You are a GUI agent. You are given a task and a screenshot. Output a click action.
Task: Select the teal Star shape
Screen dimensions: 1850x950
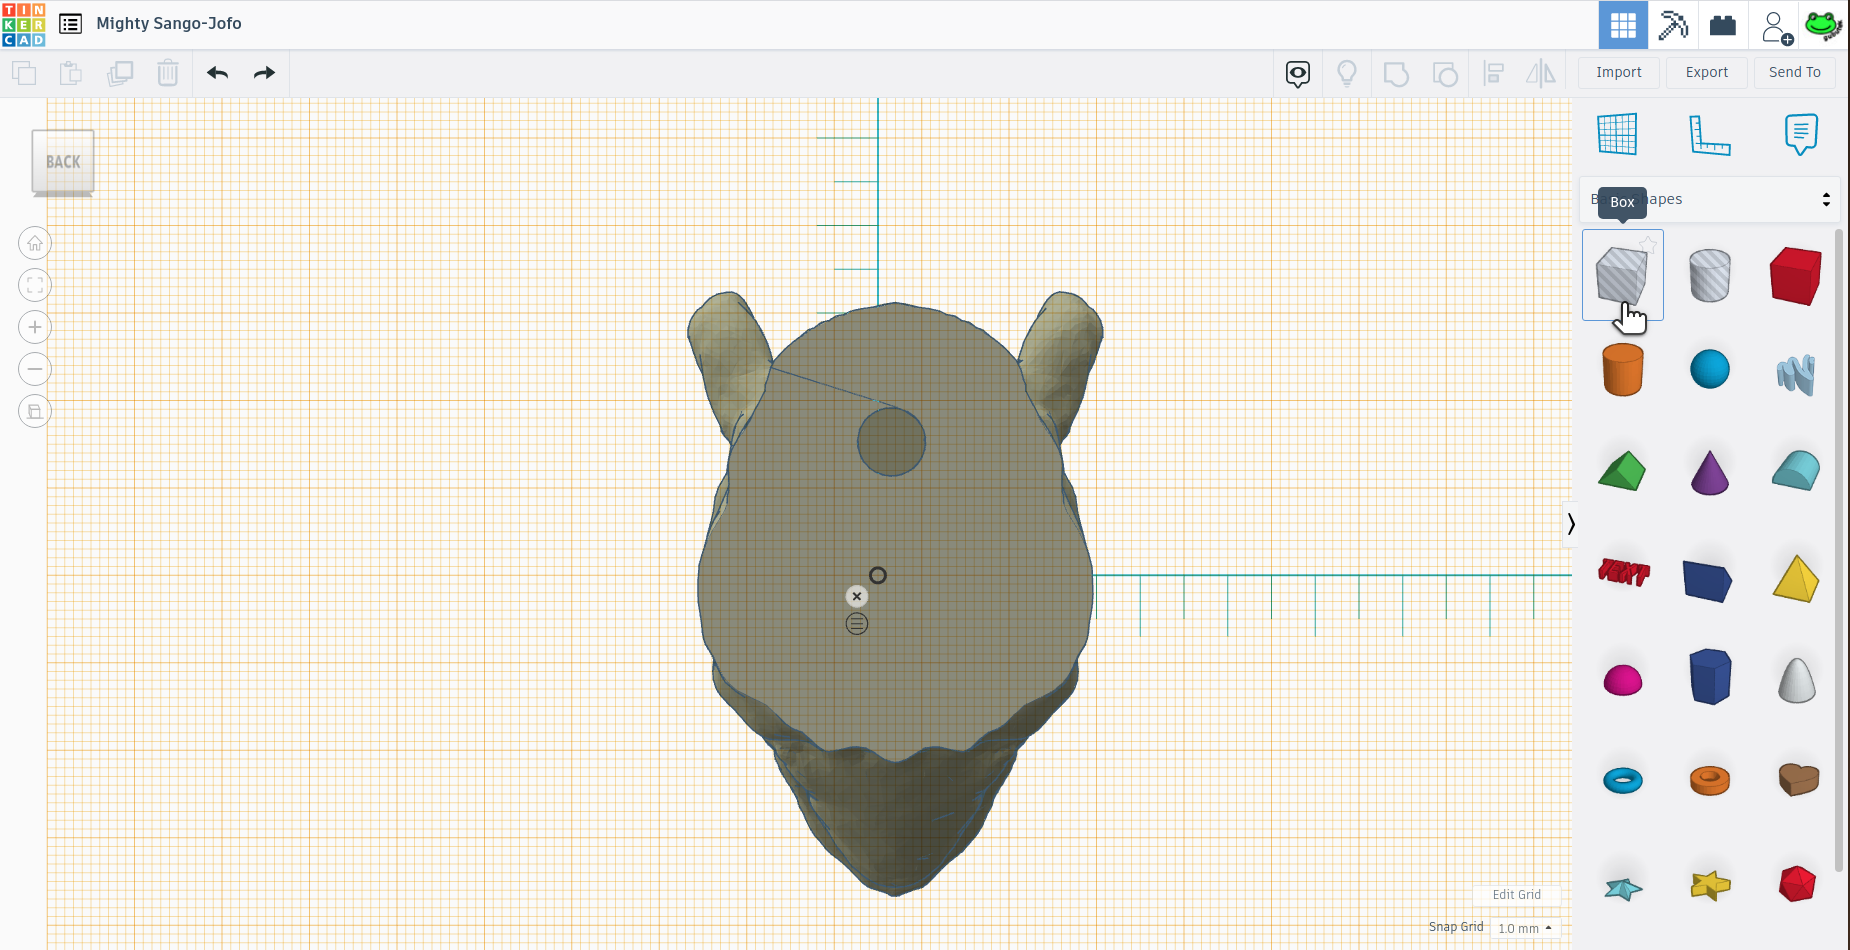point(1623,888)
